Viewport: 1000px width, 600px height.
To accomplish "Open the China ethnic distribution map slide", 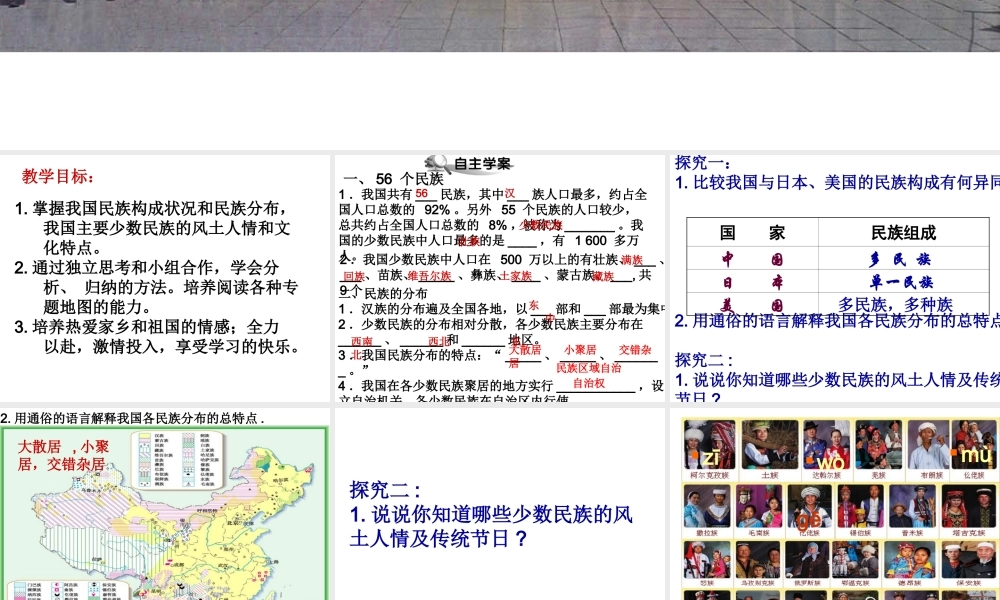I will pos(165,504).
